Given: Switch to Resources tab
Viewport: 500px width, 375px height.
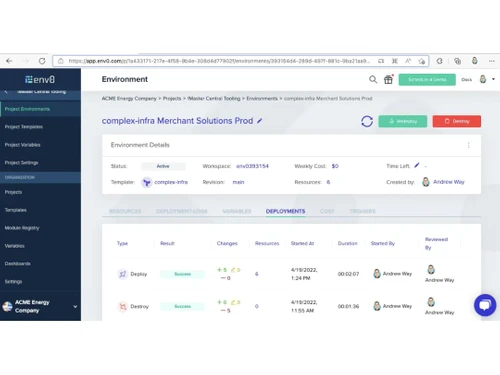Looking at the screenshot, I should [125, 211].
